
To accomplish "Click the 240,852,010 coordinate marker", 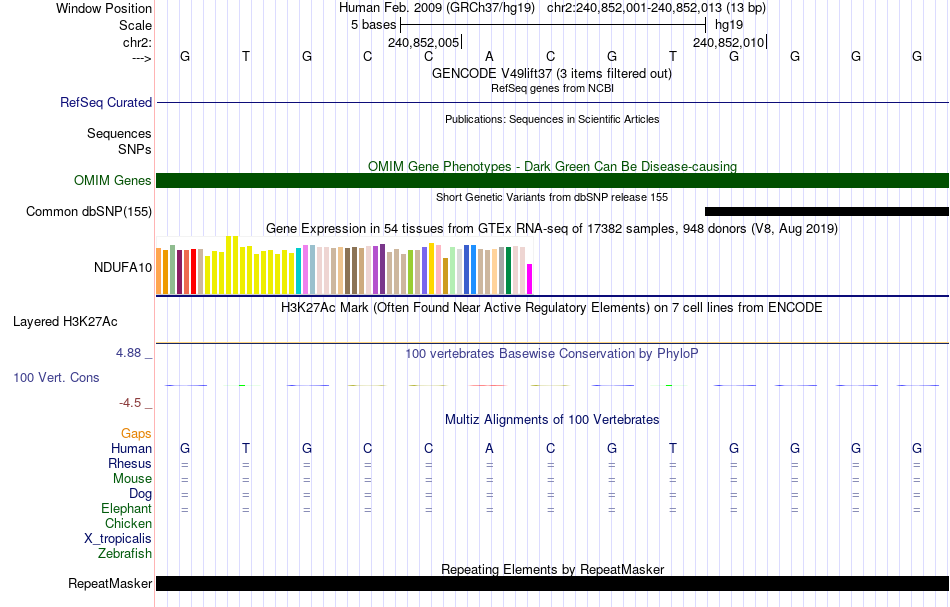I will tap(729, 42).
